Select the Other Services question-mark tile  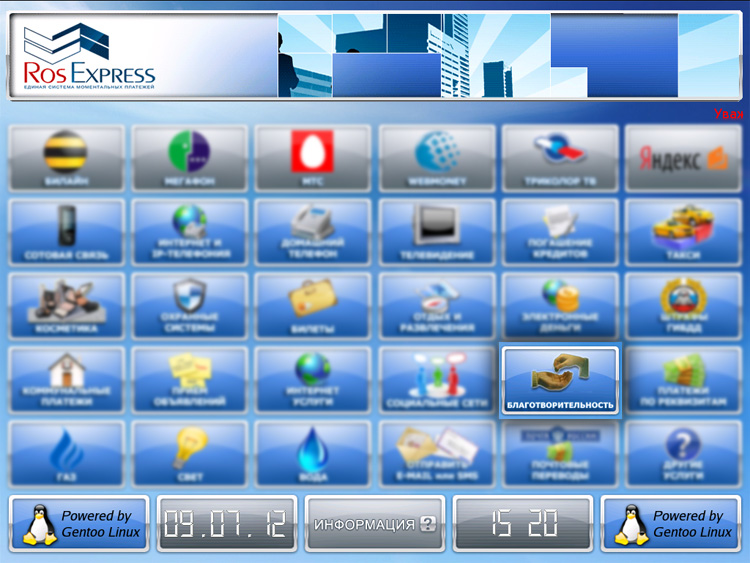pyautogui.click(x=684, y=453)
